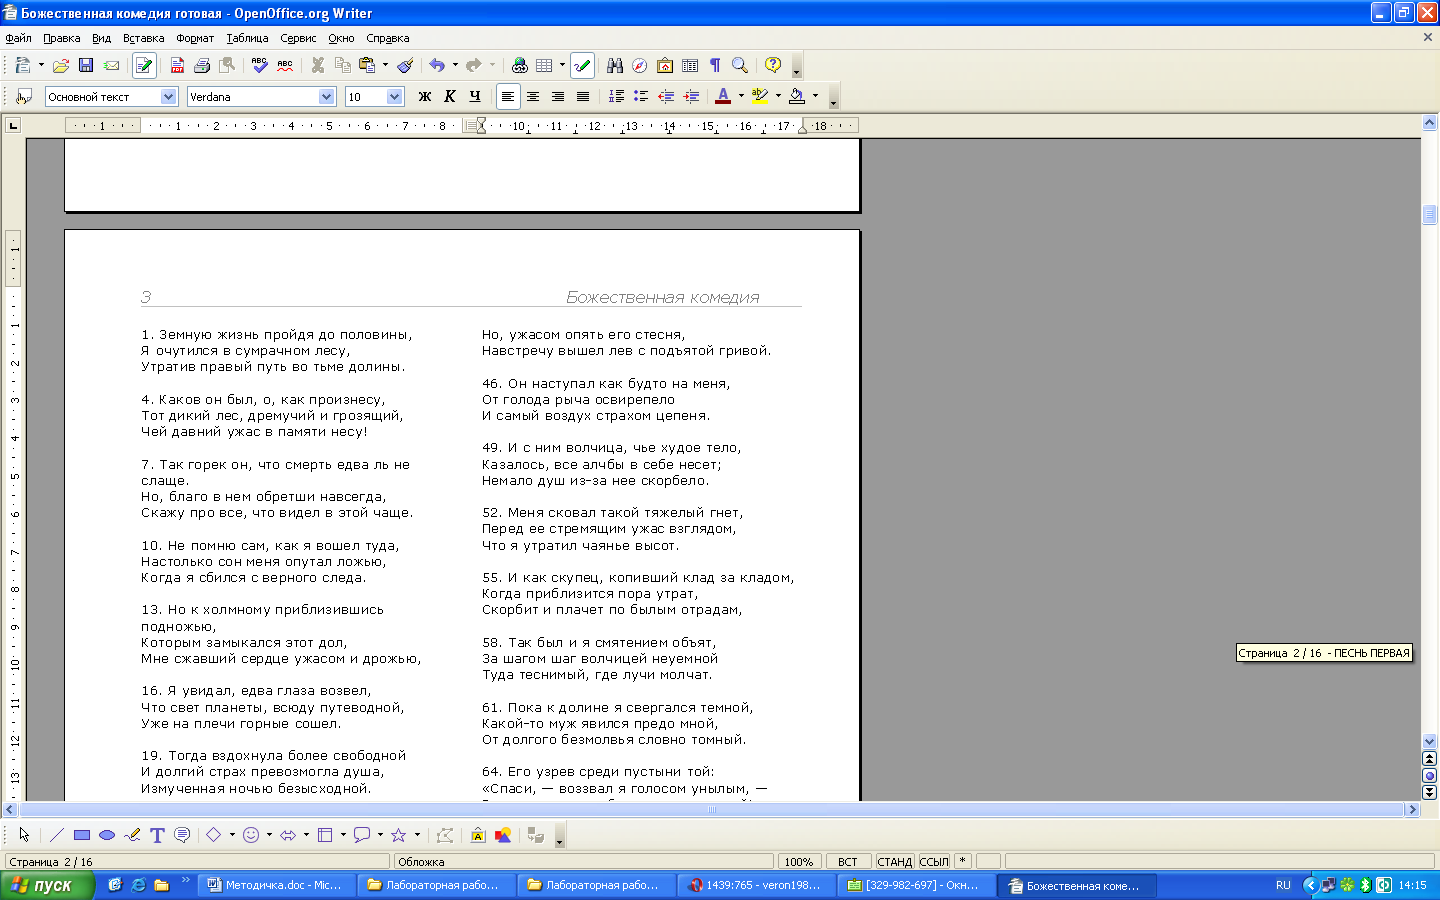
Task: Switch to Методичка.doc taskbar button
Action: click(275, 885)
